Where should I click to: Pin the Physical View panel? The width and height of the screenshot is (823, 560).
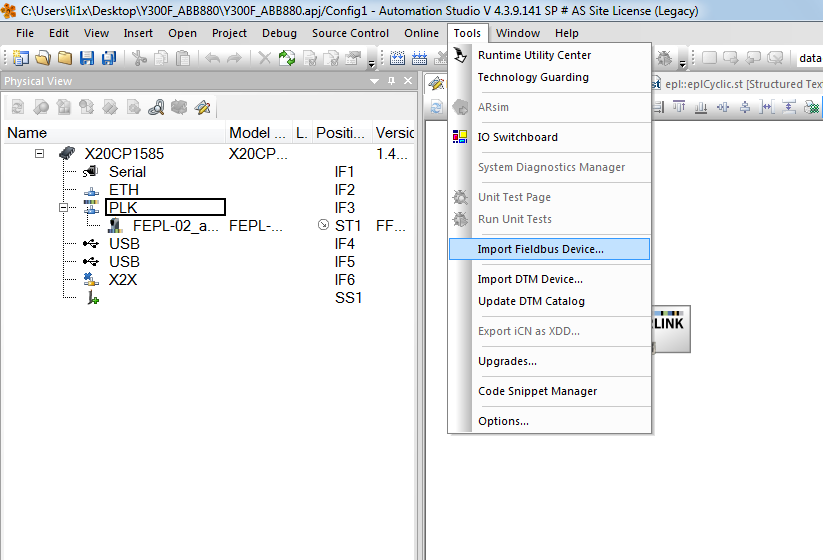tap(391, 81)
